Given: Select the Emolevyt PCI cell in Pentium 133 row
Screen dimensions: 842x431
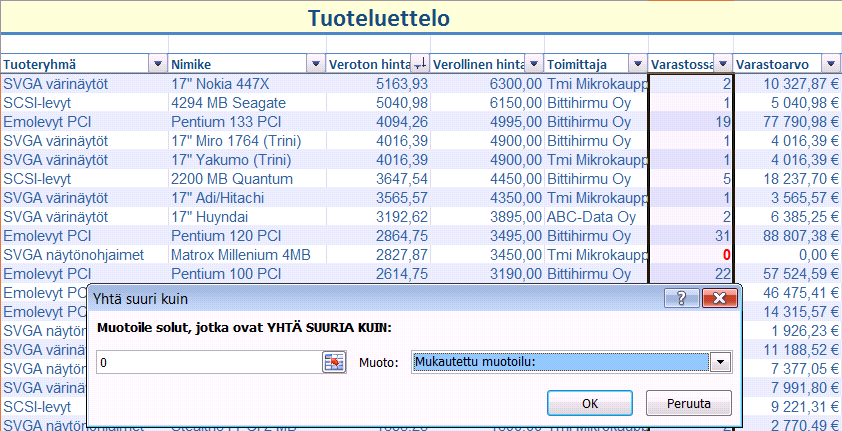Looking at the screenshot, I should coord(85,122).
